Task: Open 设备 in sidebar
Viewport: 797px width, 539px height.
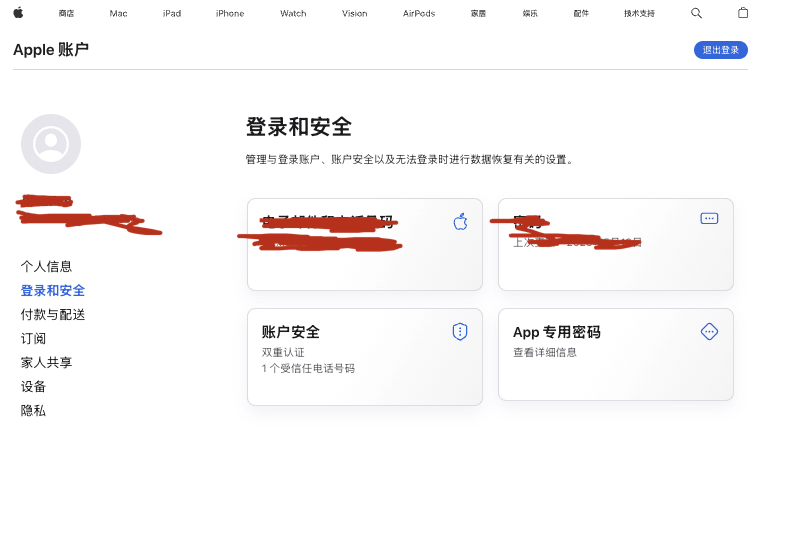Action: click(34, 386)
